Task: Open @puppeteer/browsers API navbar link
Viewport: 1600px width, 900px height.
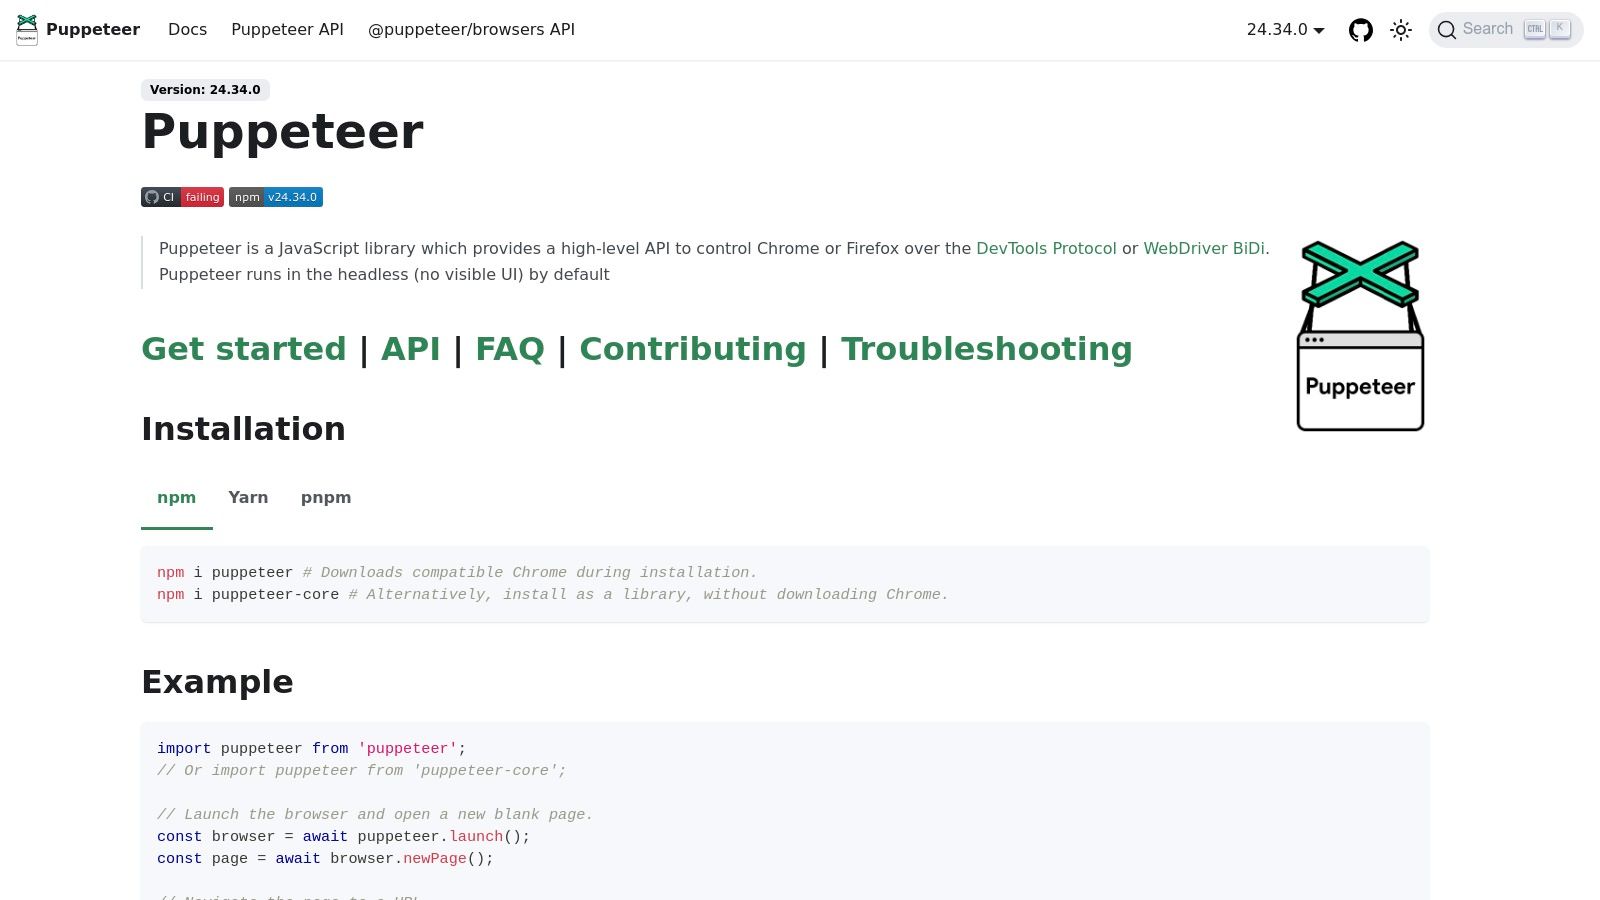Action: (x=471, y=30)
